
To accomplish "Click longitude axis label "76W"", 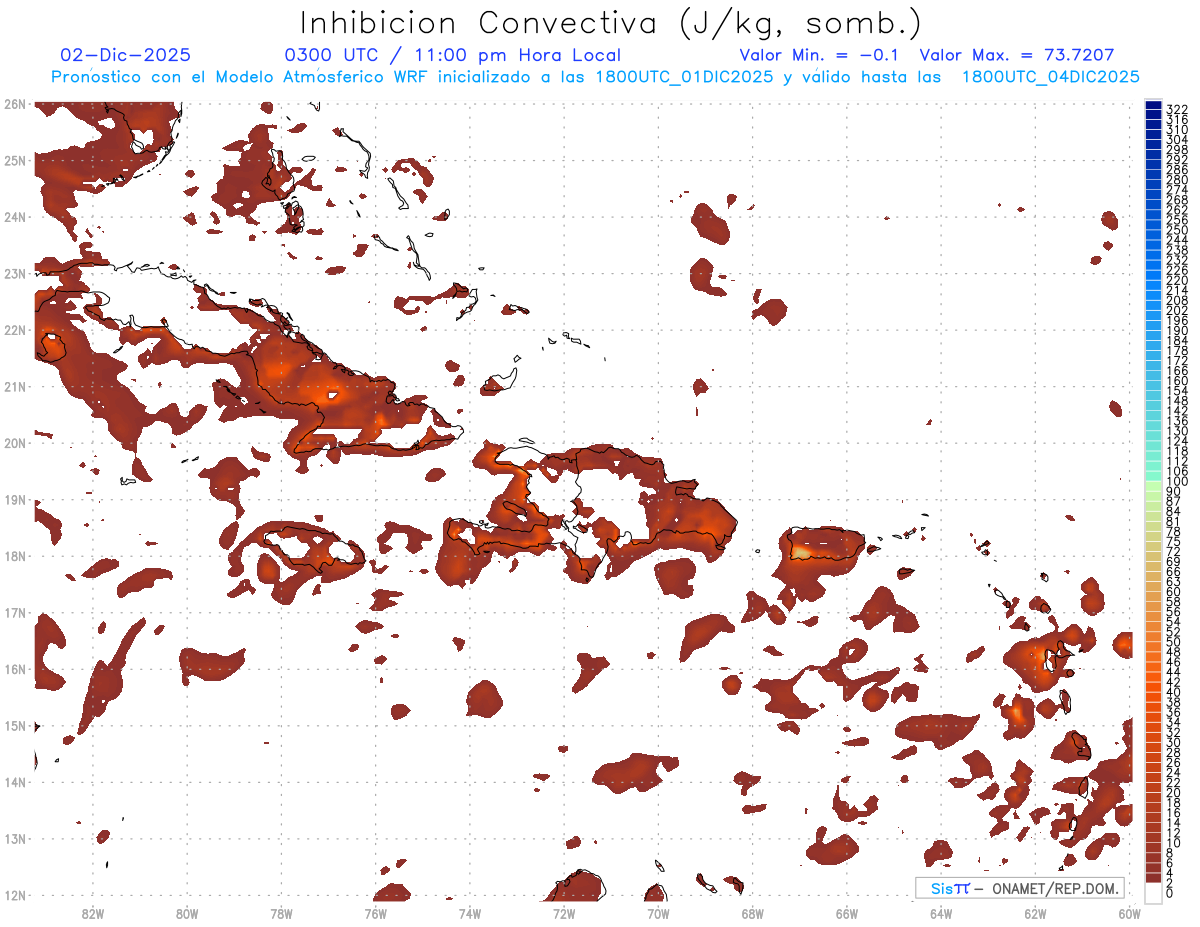I will (375, 914).
